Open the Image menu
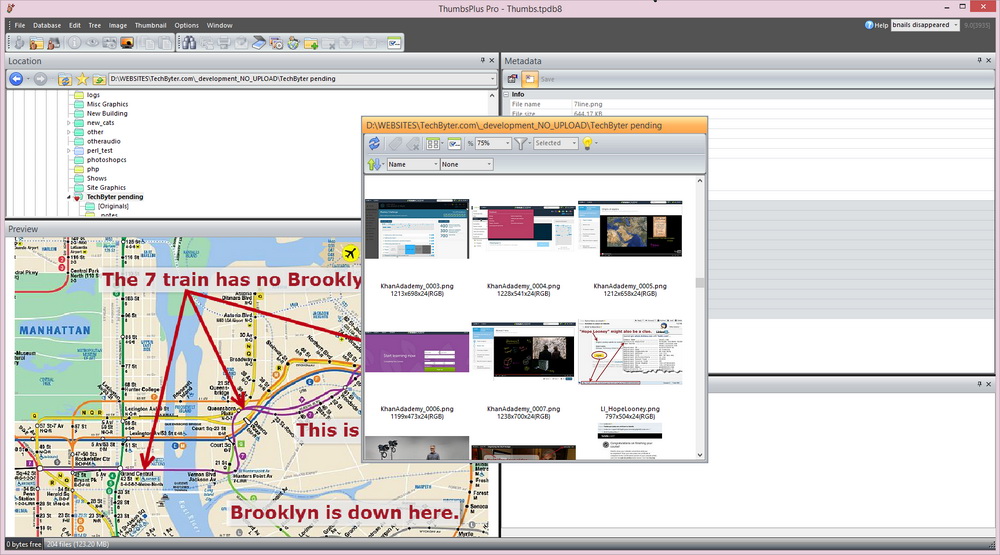 (x=117, y=26)
